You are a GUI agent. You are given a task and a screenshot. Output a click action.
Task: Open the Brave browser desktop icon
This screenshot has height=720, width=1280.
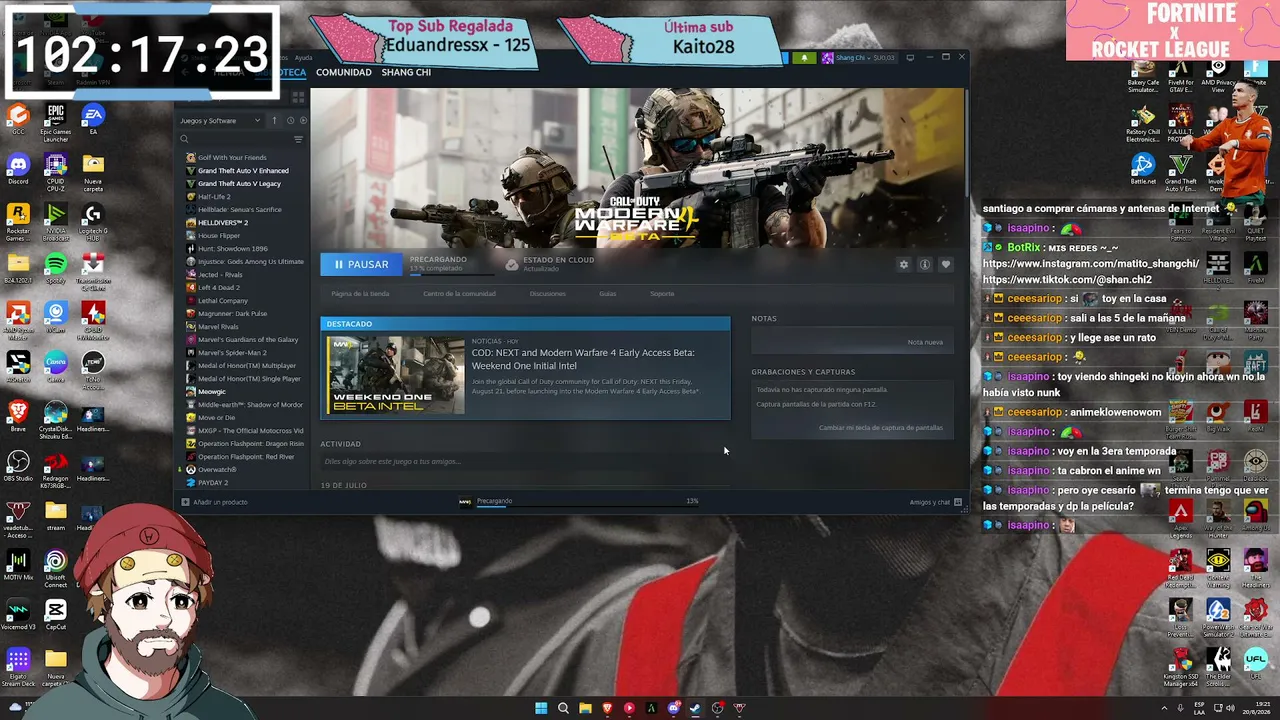(x=18, y=415)
